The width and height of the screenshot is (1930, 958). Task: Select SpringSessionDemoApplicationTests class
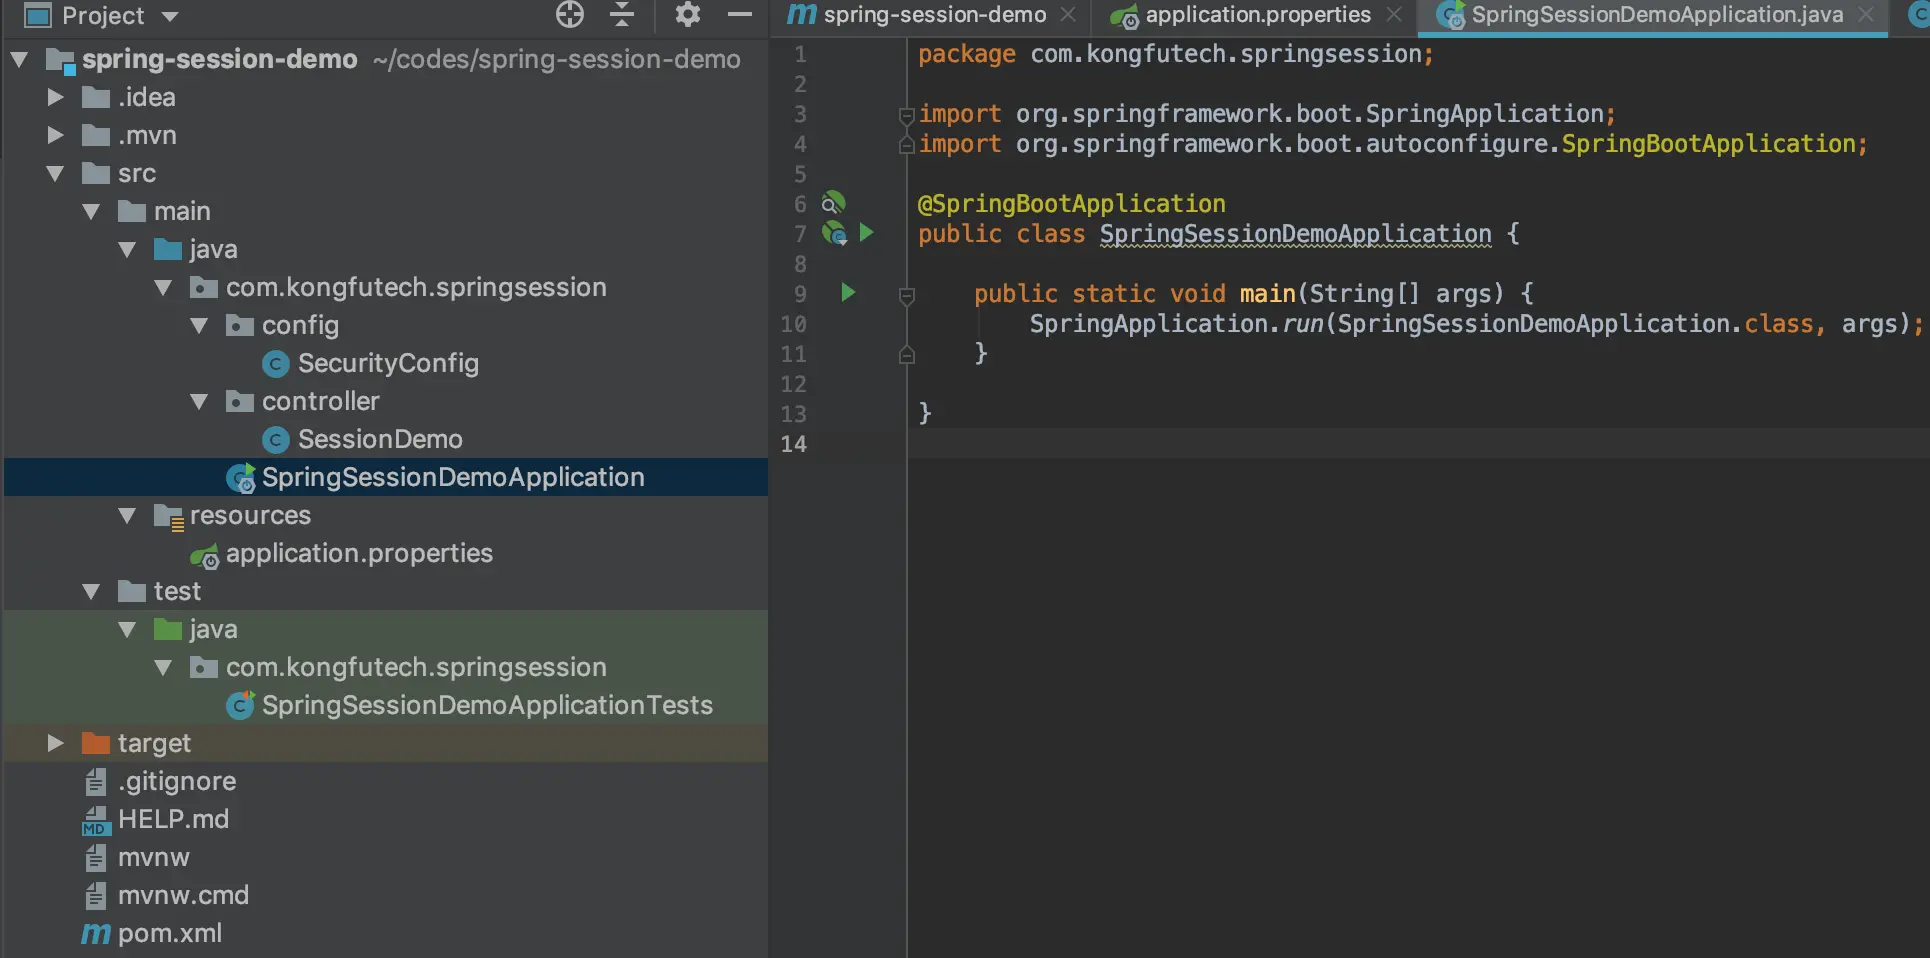[487, 706]
